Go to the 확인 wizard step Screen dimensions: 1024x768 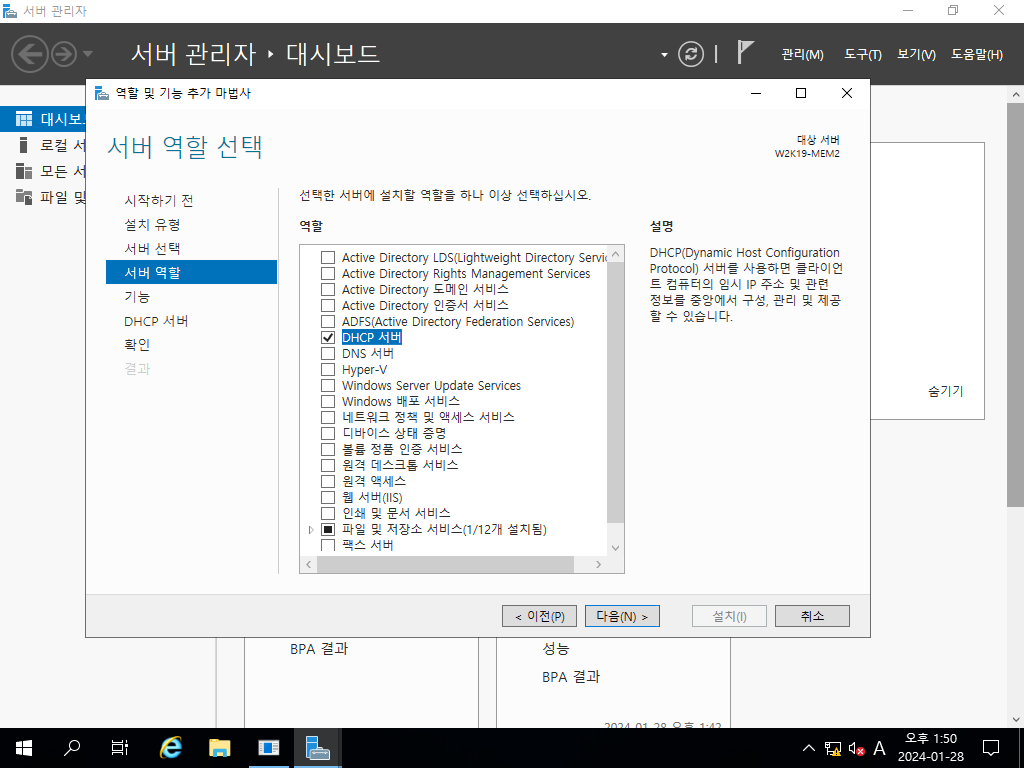point(137,344)
